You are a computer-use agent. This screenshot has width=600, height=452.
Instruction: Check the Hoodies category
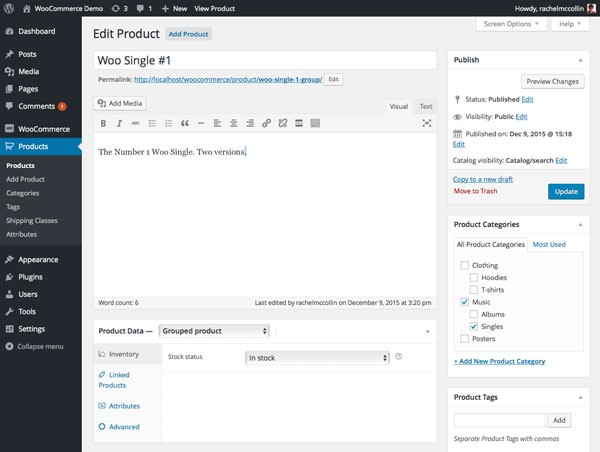[474, 277]
